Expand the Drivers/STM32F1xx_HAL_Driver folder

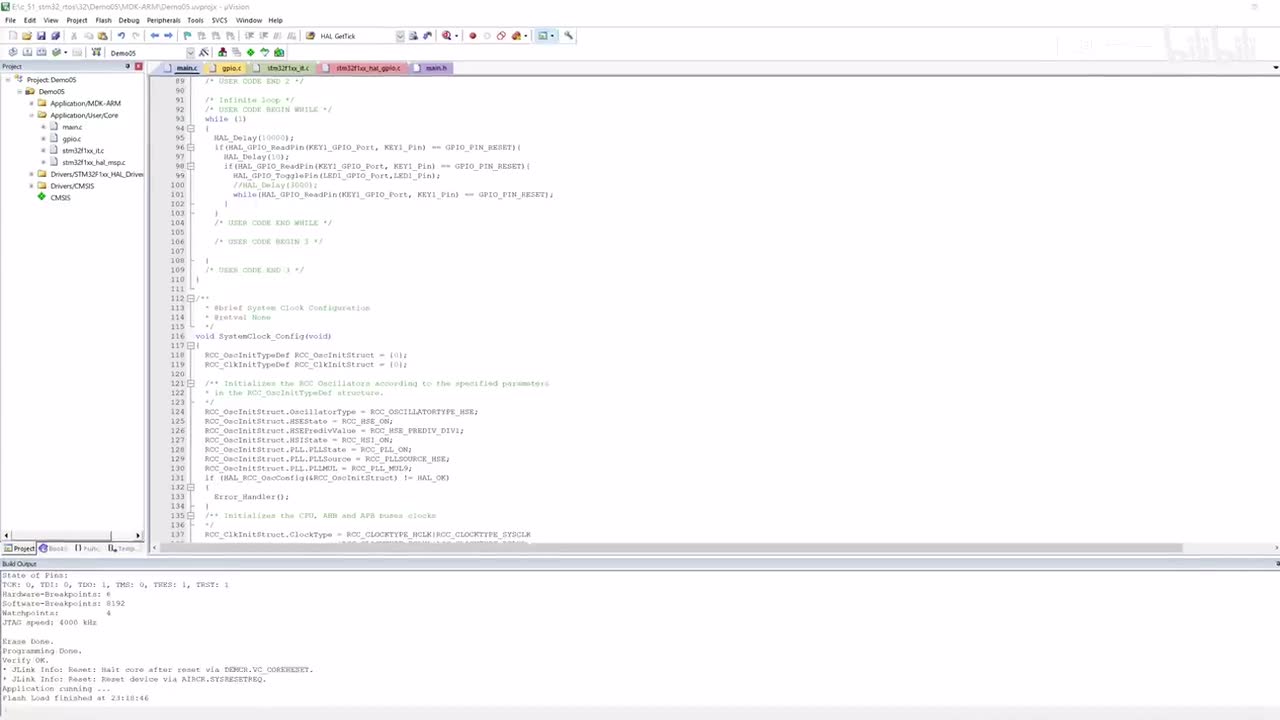[31, 174]
